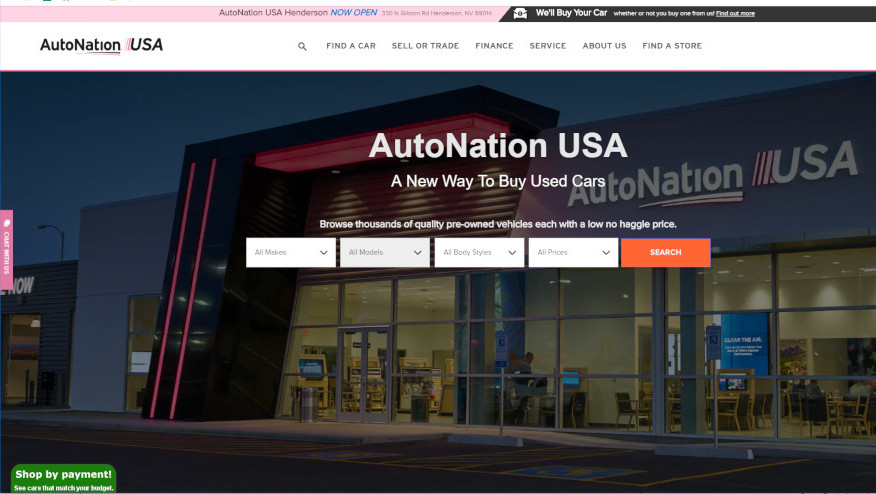Click the green Shop by payment button
This screenshot has width=876, height=494.
point(64,479)
